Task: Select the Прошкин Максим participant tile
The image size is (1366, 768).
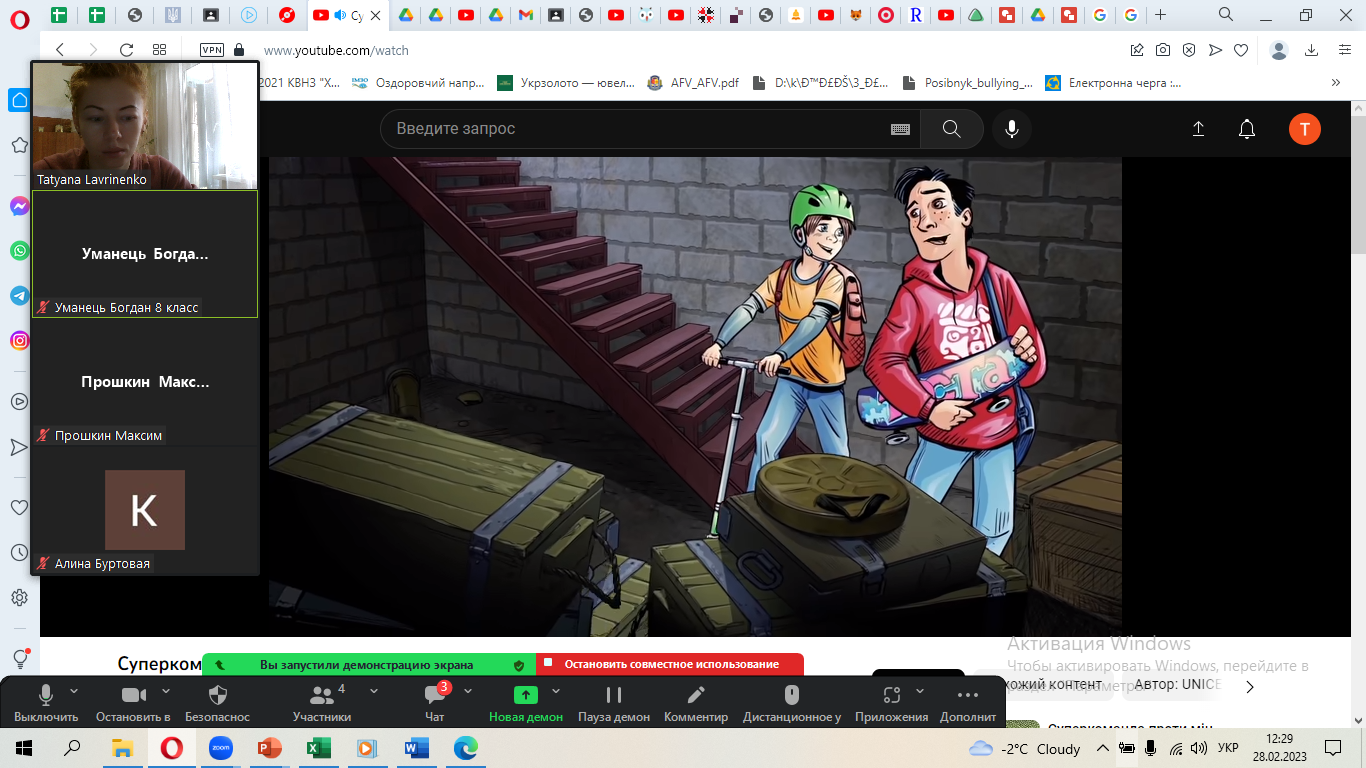Action: coord(145,382)
